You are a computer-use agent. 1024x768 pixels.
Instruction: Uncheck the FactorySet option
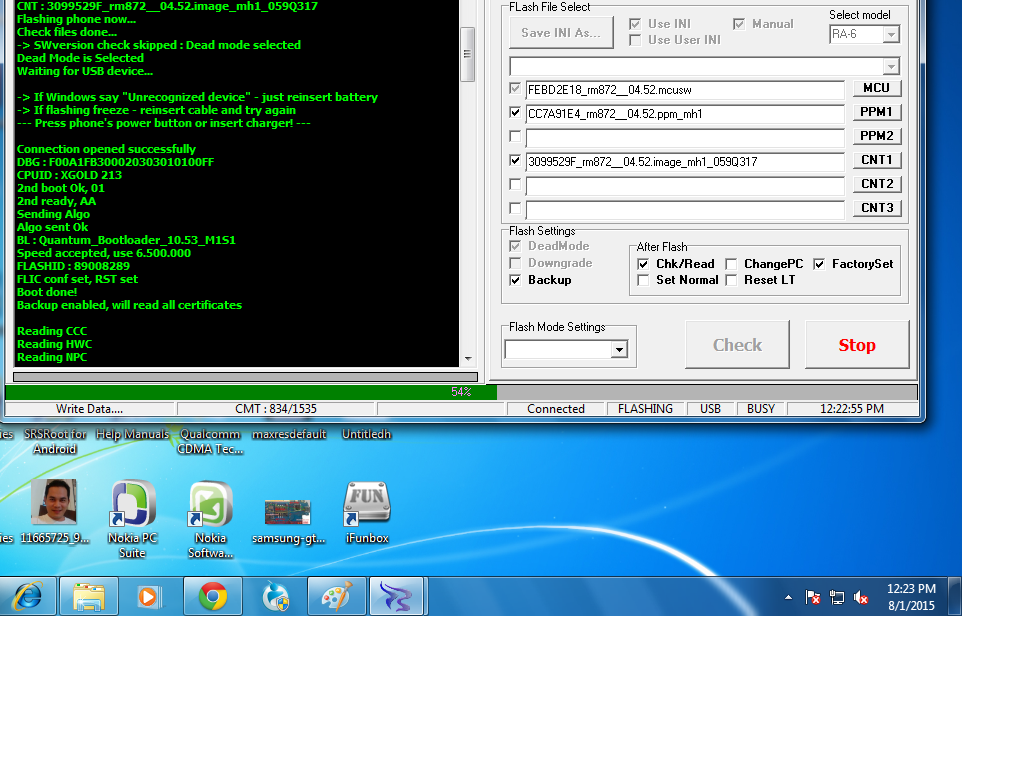click(819, 264)
